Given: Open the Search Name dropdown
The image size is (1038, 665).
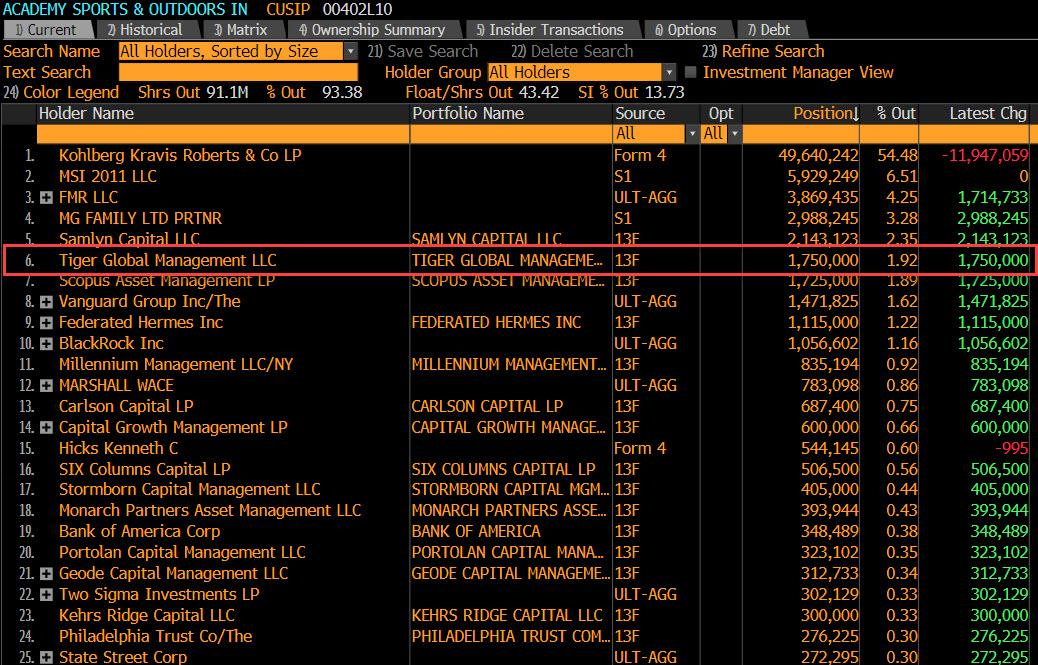Looking at the screenshot, I should pos(351,52).
